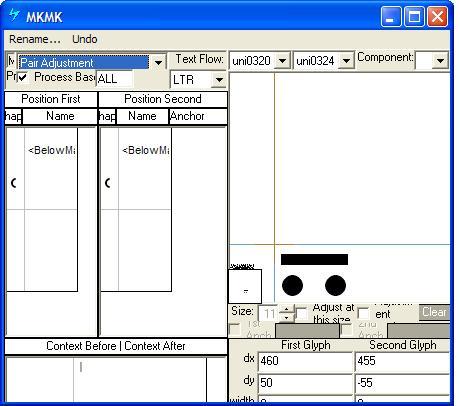Click the ALL input field
This screenshot has width=460, height=406.
point(114,79)
